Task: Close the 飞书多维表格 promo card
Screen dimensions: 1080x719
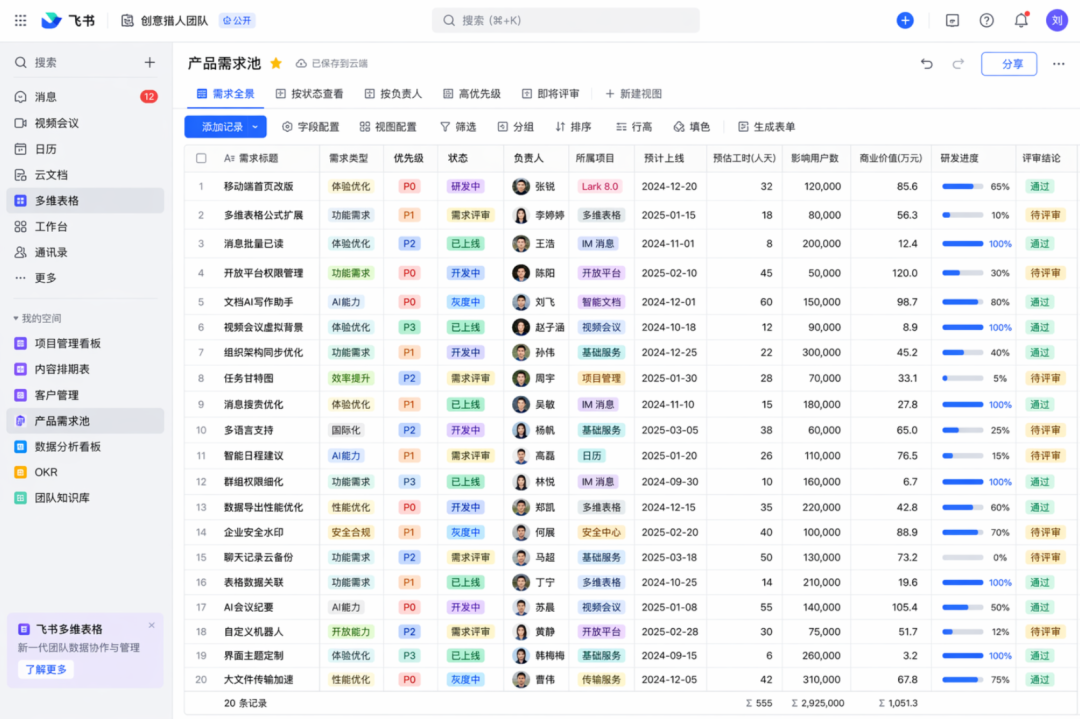Action: click(x=152, y=626)
